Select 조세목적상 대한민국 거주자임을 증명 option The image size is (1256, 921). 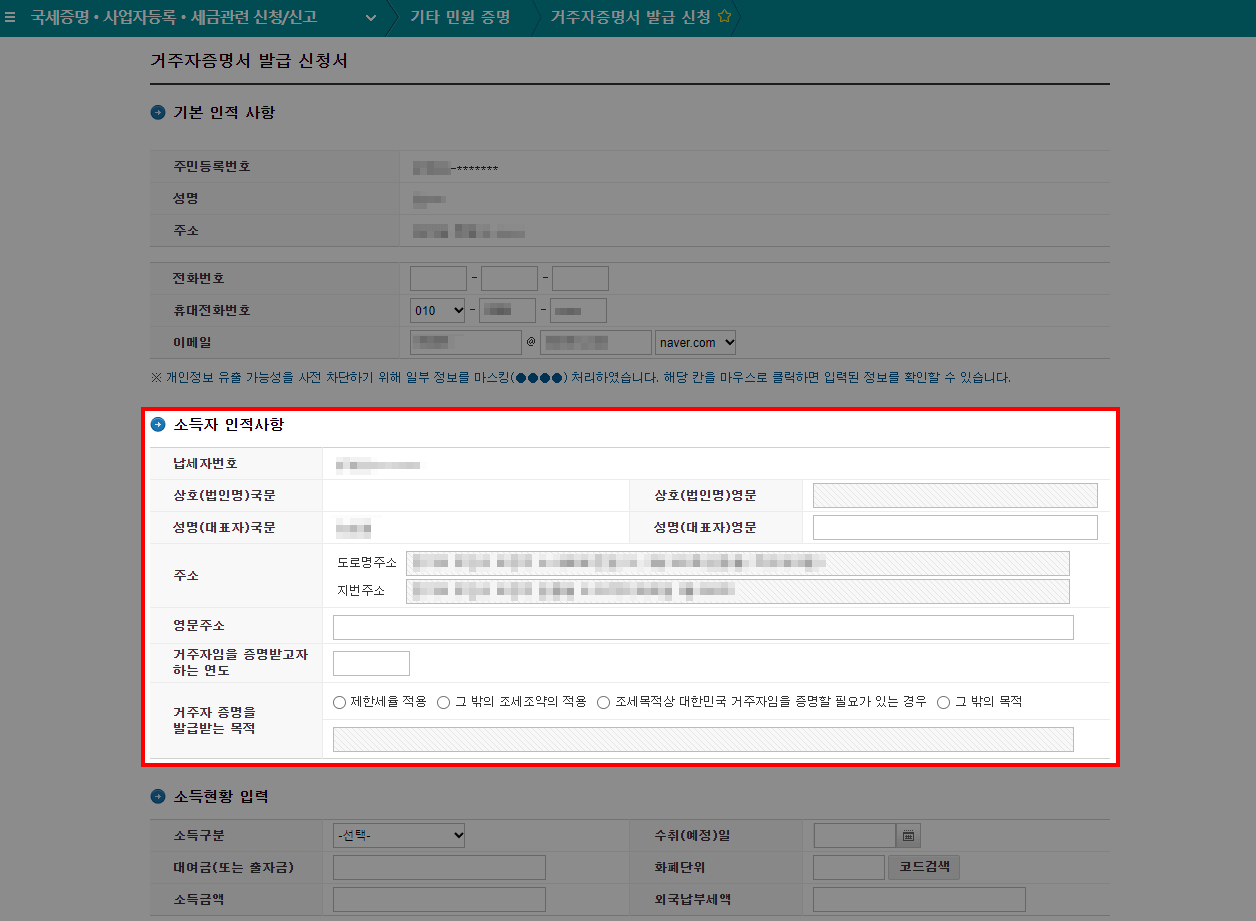(x=602, y=701)
